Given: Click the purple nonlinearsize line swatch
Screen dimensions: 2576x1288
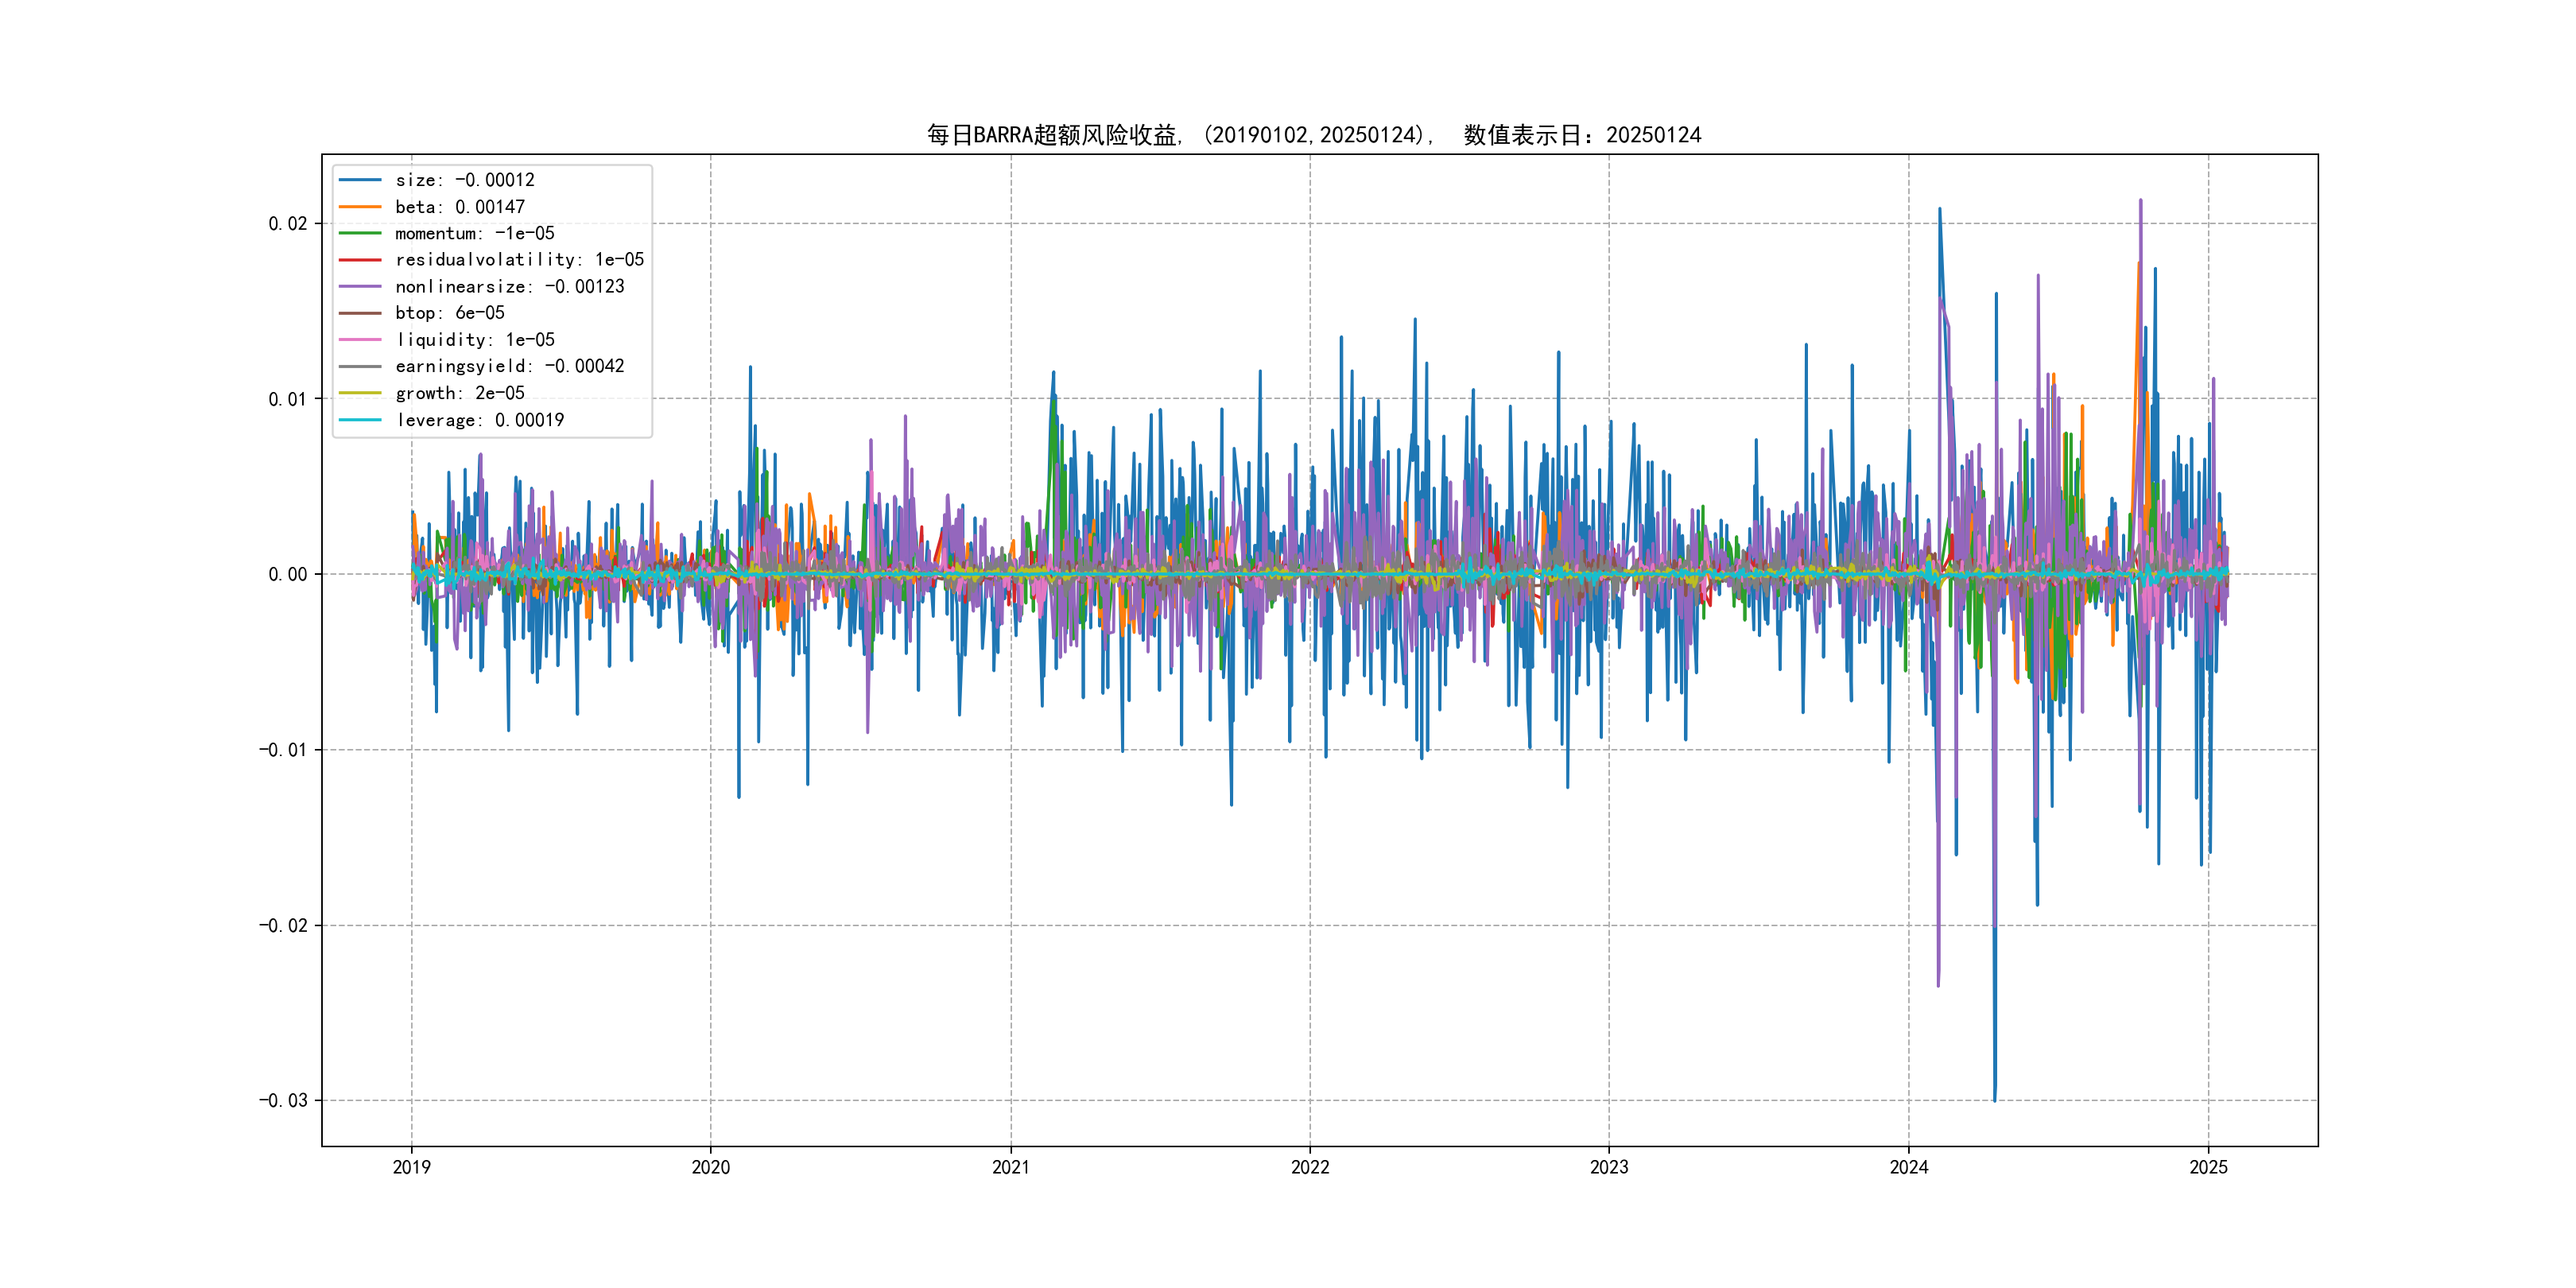Looking at the screenshot, I should [360, 287].
